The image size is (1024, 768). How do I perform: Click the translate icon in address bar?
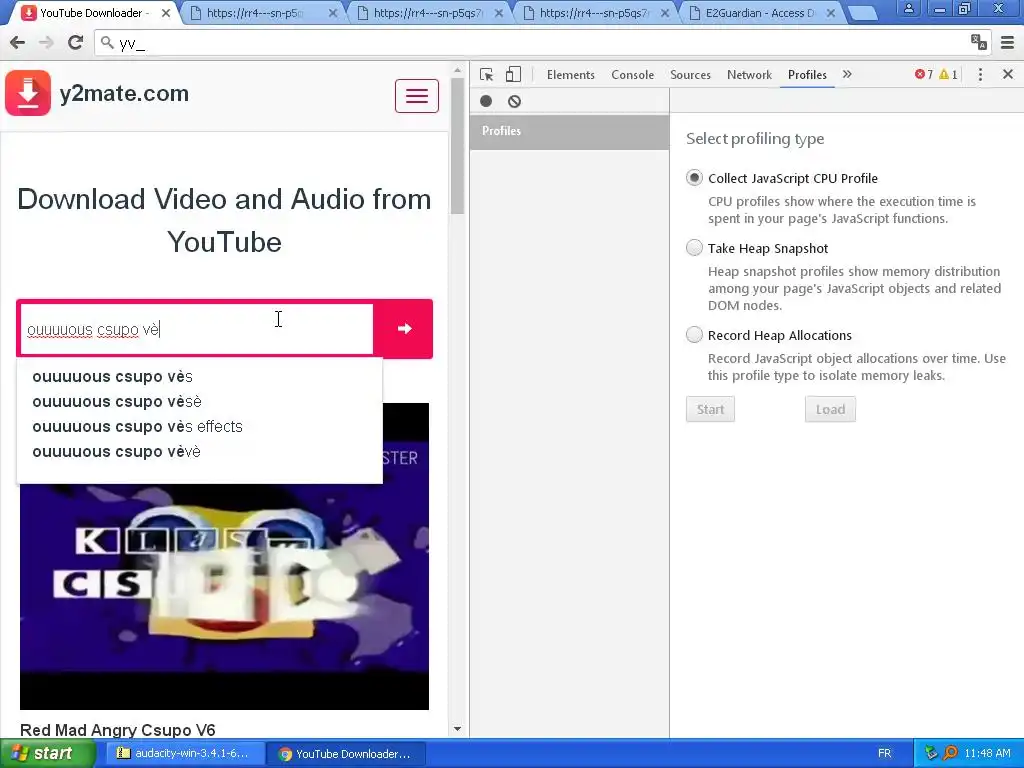[x=978, y=42]
